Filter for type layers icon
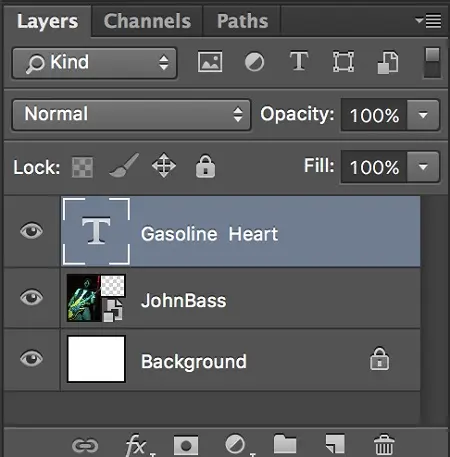450x457 pixels. 299,61
